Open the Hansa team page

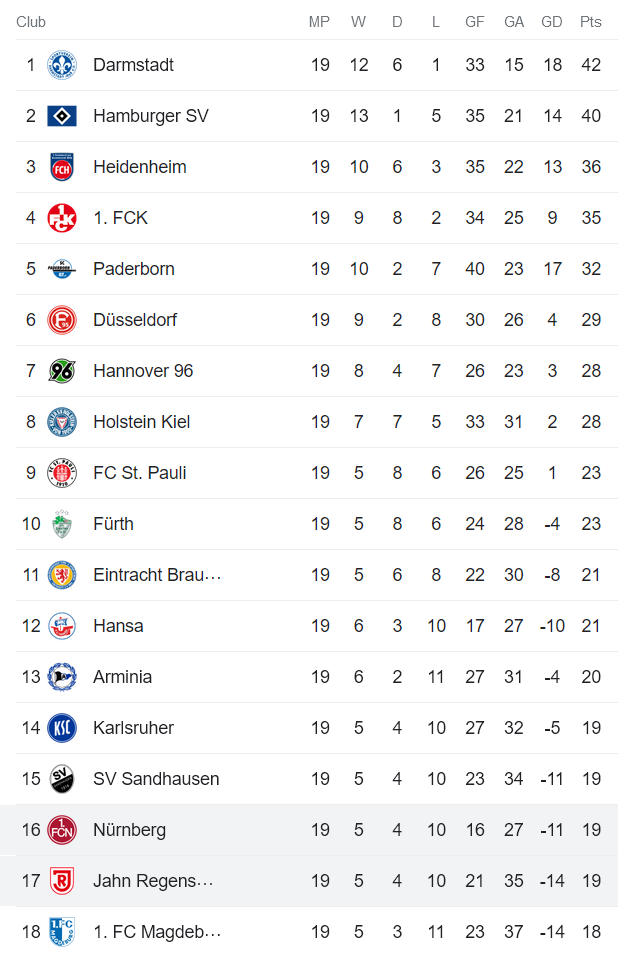[118, 626]
